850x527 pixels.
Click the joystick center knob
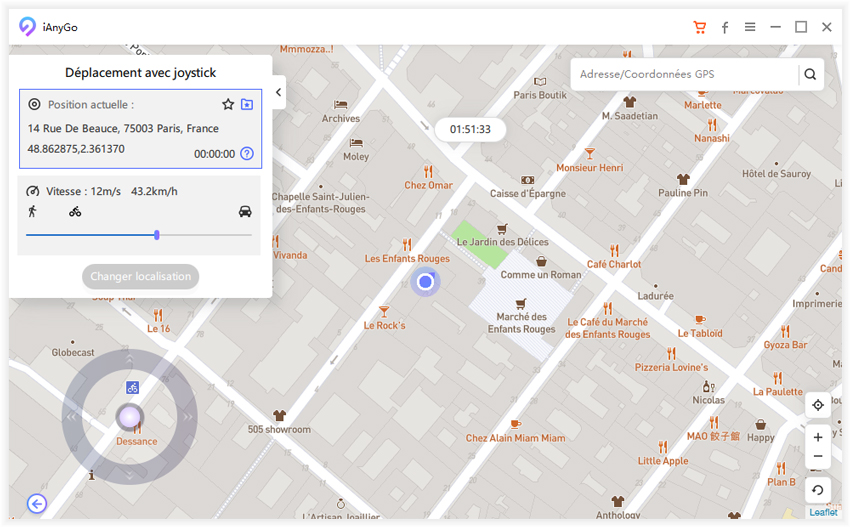tap(130, 417)
